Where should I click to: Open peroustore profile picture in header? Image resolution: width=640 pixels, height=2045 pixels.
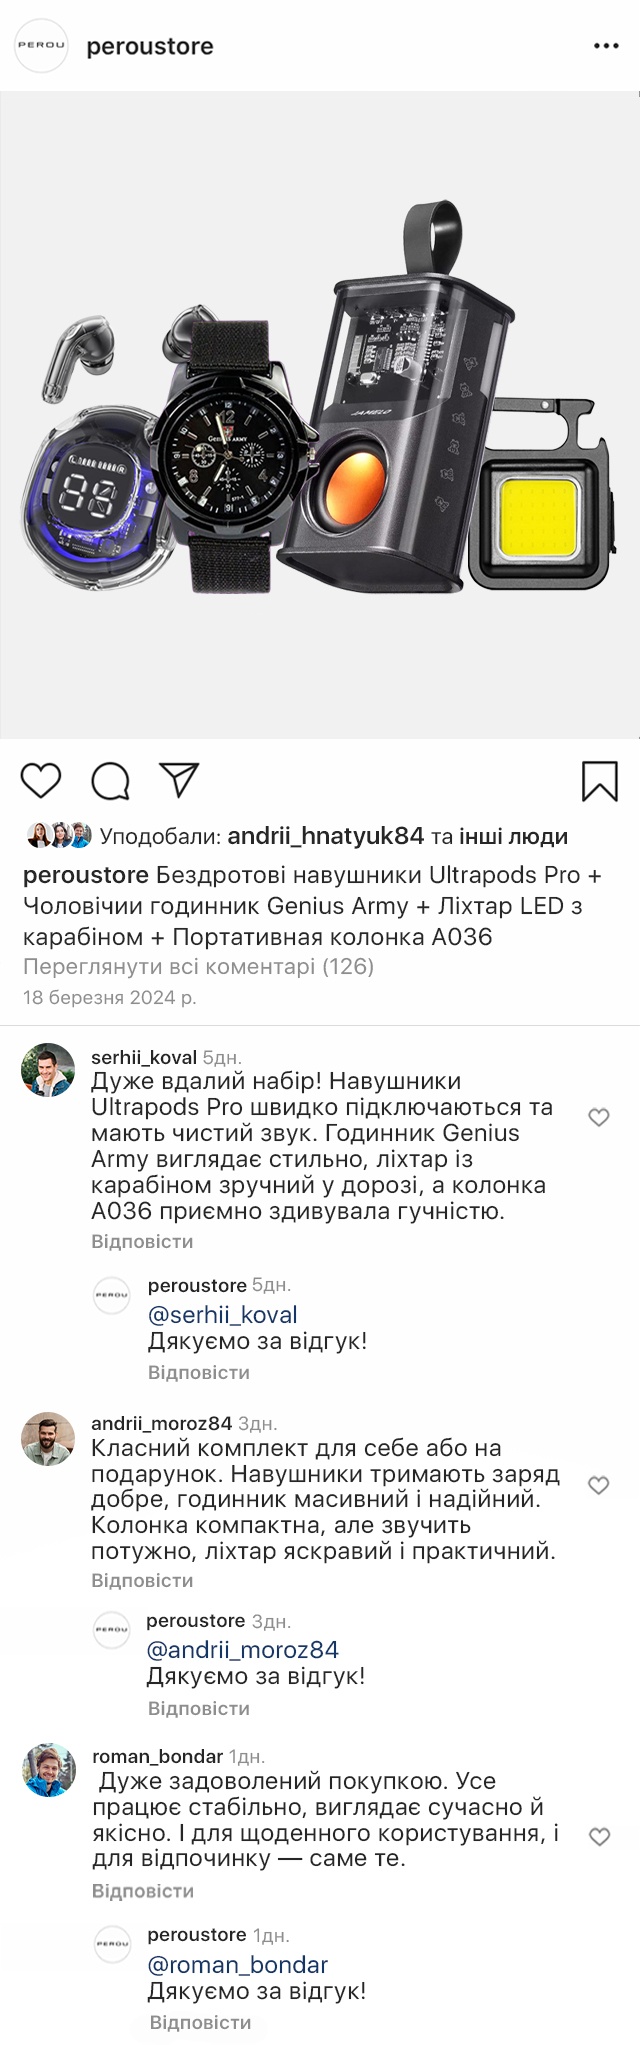pyautogui.click(x=41, y=46)
